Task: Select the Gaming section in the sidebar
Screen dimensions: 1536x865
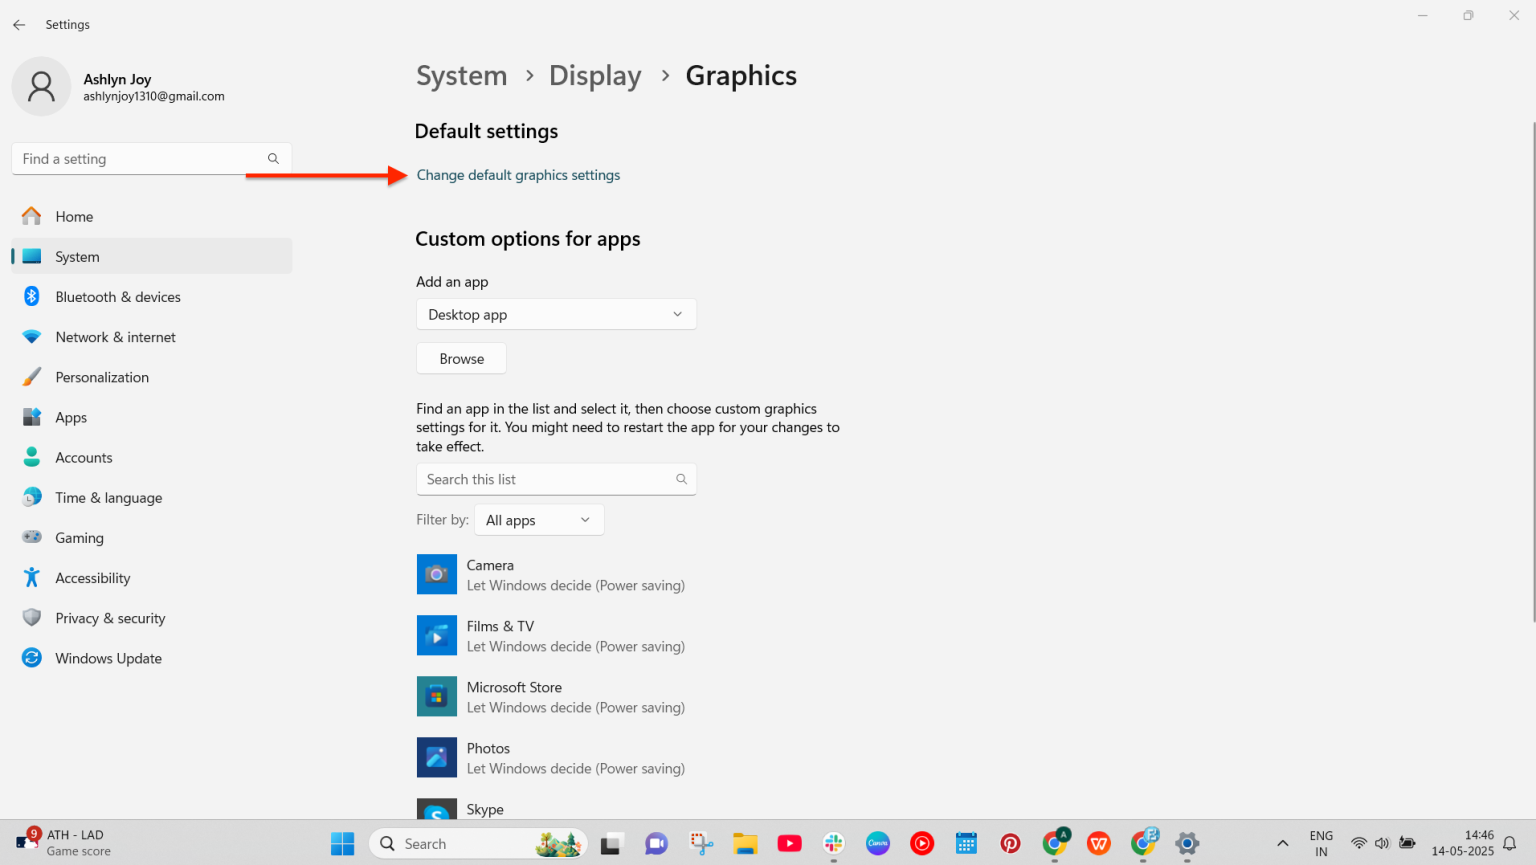Action: [79, 537]
